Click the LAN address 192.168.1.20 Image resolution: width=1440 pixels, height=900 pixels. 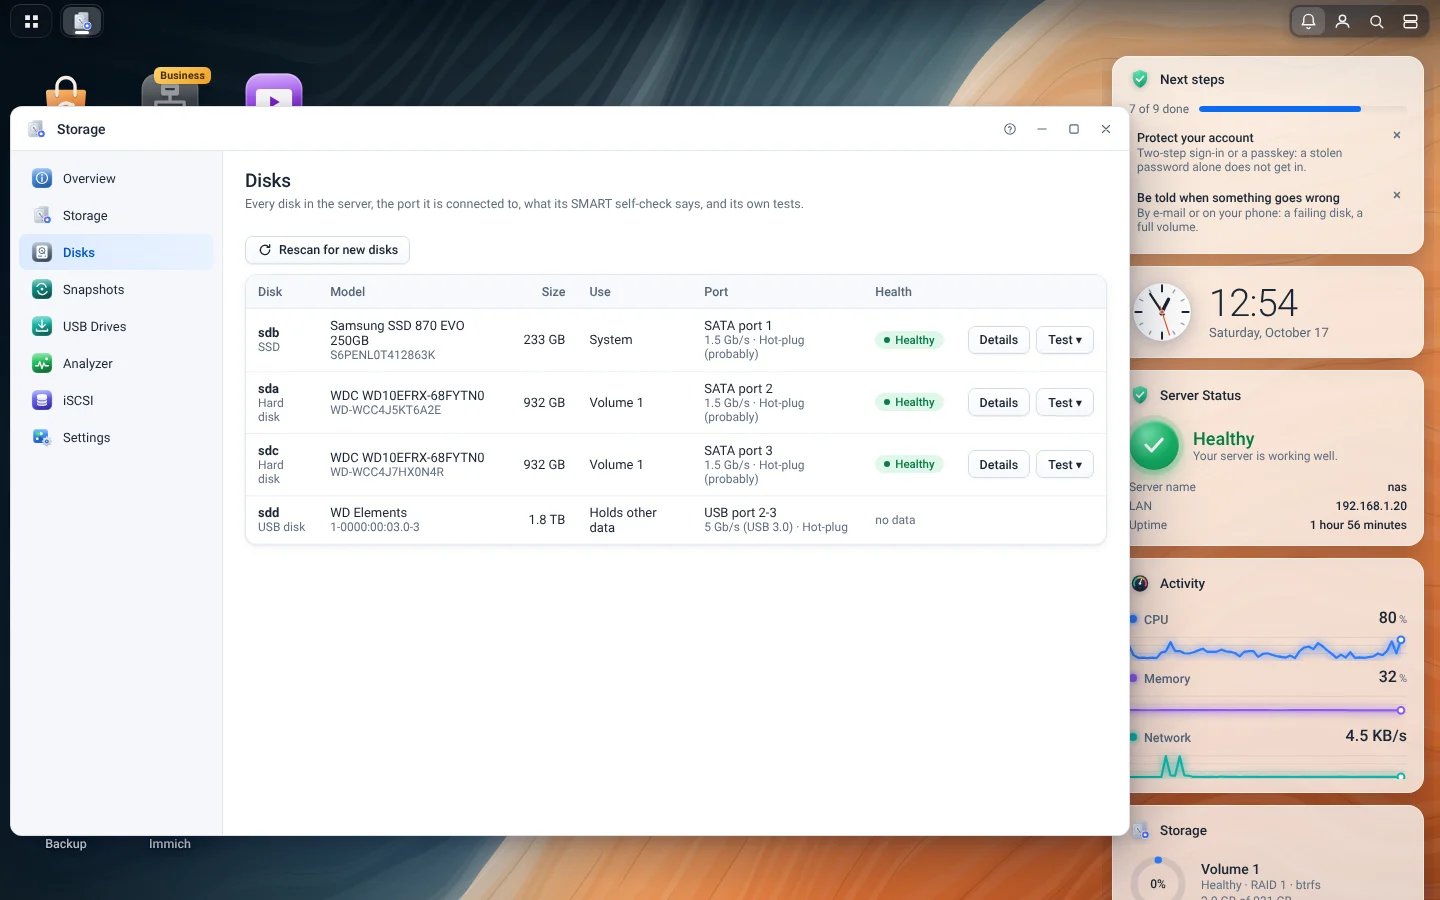(x=1371, y=506)
